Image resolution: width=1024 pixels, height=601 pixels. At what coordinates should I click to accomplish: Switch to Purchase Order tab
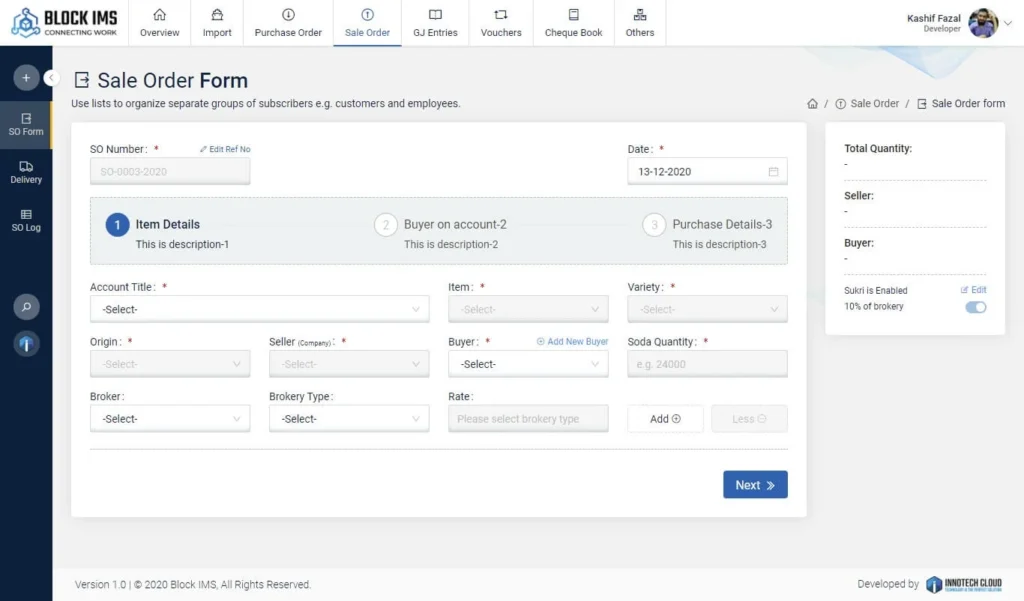(288, 23)
